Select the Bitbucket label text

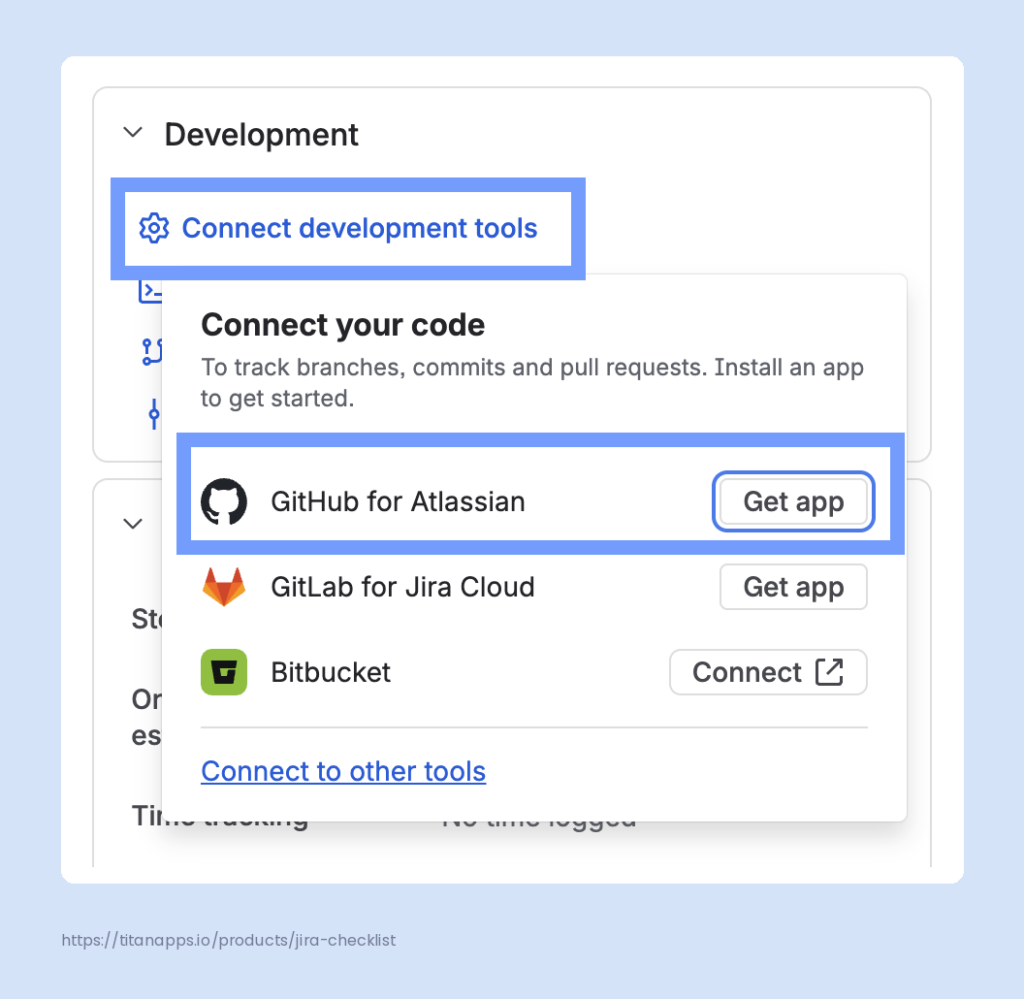(331, 673)
